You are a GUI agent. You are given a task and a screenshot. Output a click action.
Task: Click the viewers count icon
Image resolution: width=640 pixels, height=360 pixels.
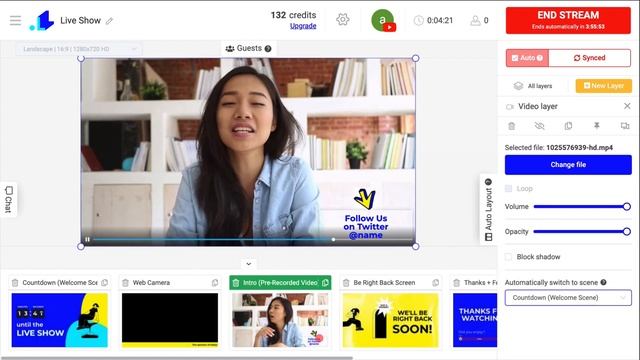[x=475, y=20]
